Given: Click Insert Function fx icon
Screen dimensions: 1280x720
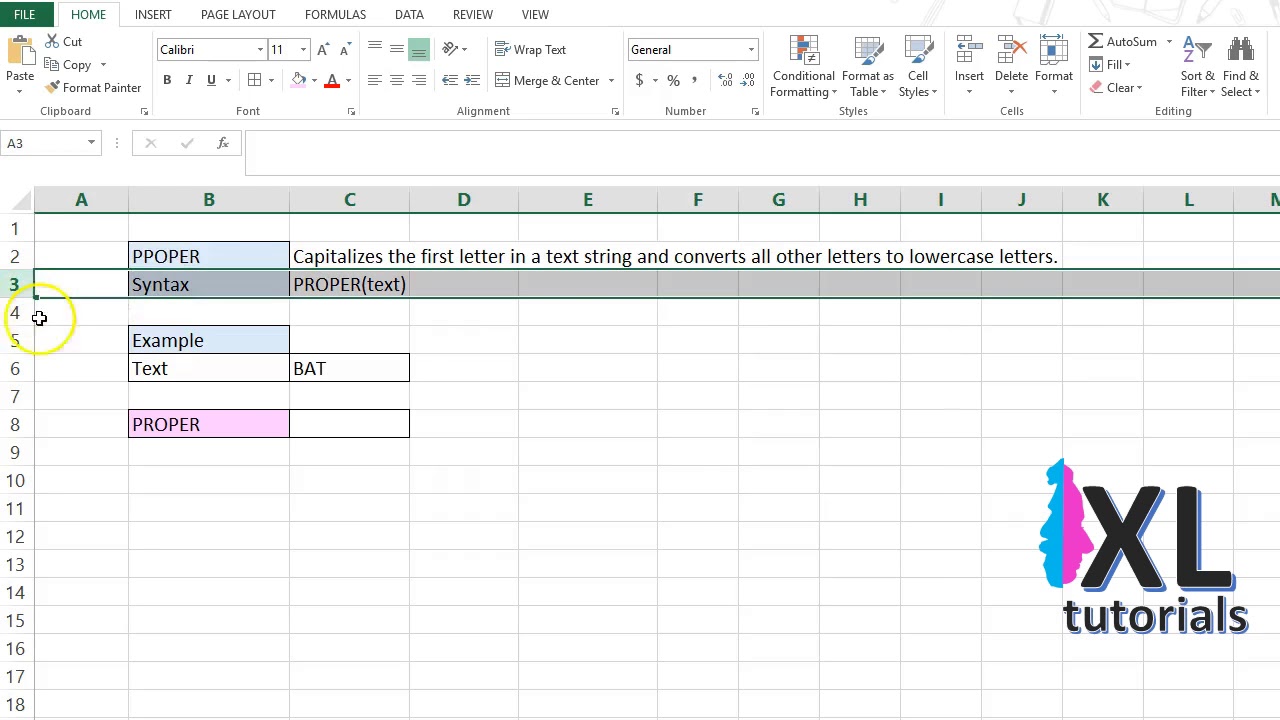Looking at the screenshot, I should (x=223, y=143).
